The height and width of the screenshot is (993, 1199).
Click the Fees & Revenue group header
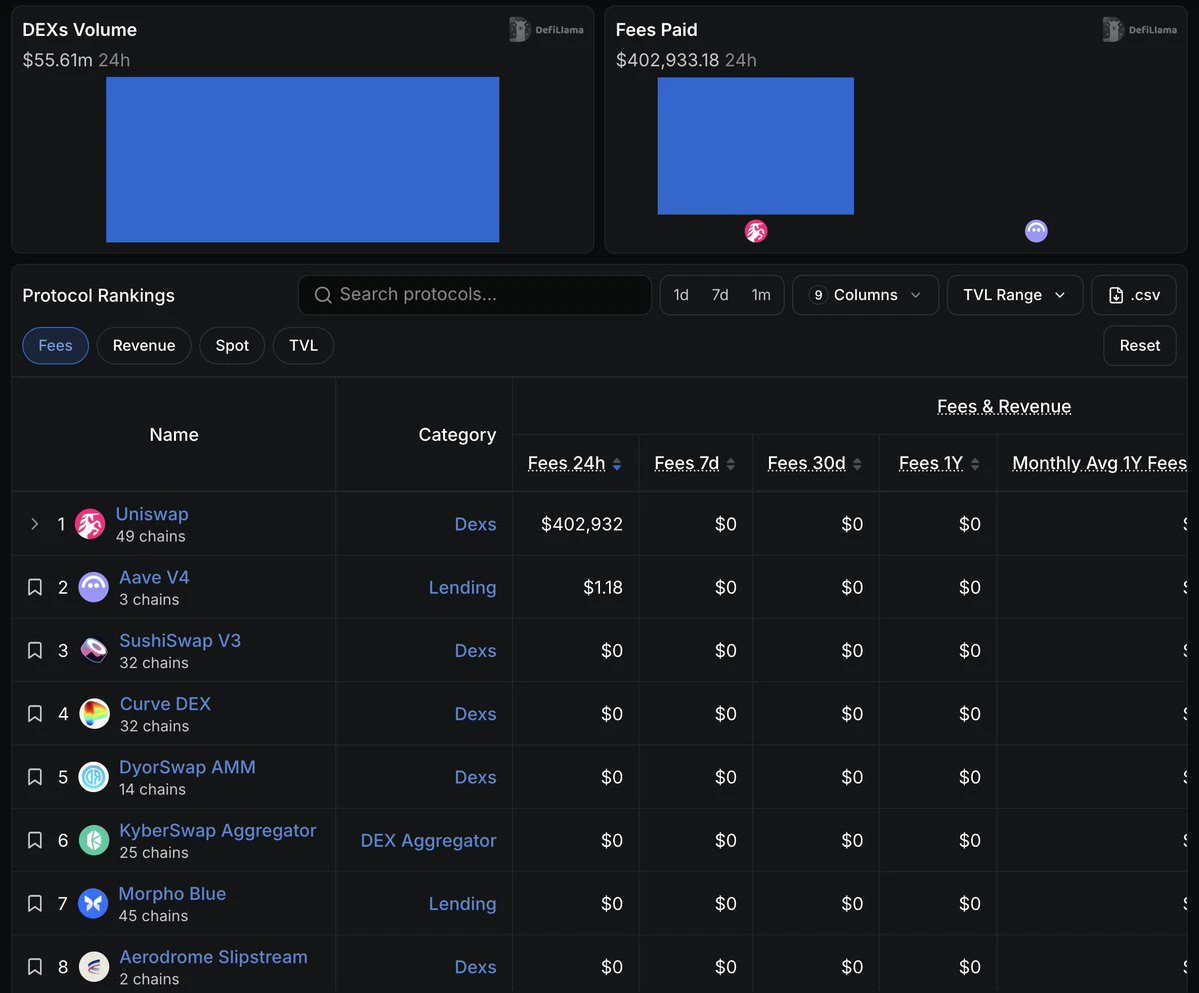point(1003,407)
